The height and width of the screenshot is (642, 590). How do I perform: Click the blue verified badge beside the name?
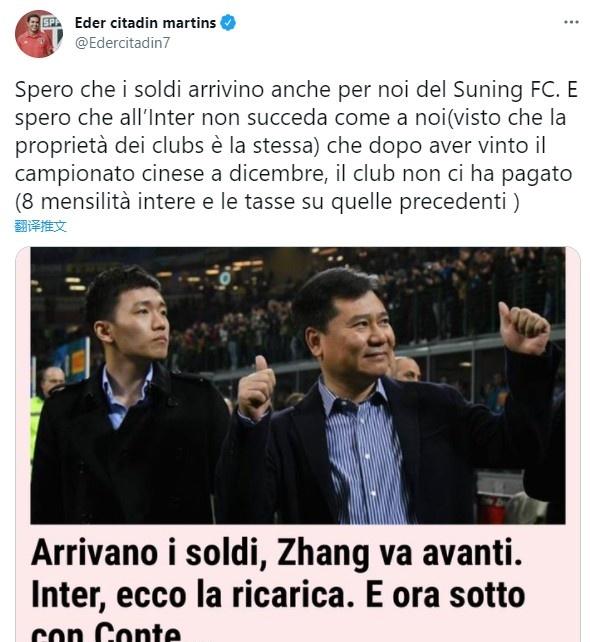pyautogui.click(x=228, y=23)
